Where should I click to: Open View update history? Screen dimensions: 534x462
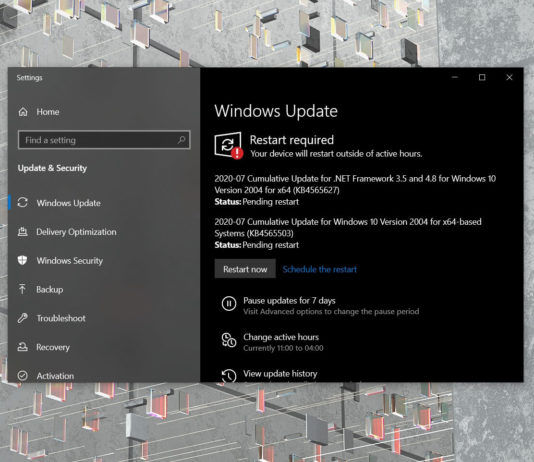tap(280, 373)
